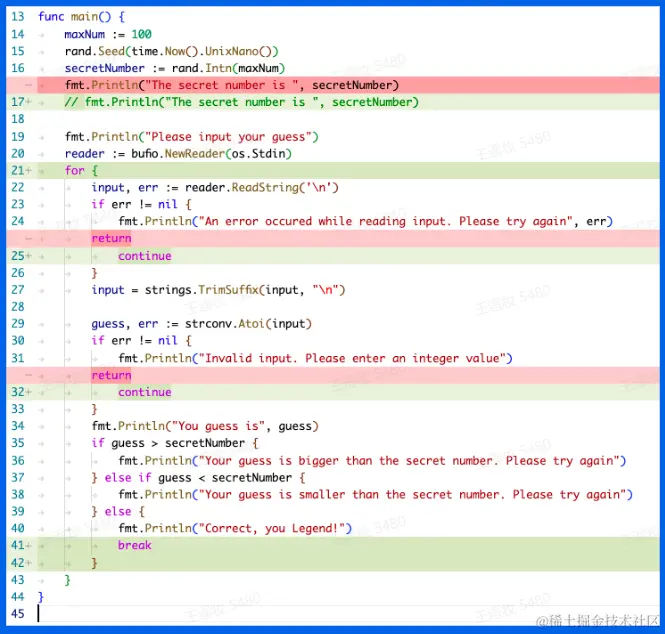The width and height of the screenshot is (665, 634).
Task: Click the removed 'return' above line 25
Action: coord(111,238)
